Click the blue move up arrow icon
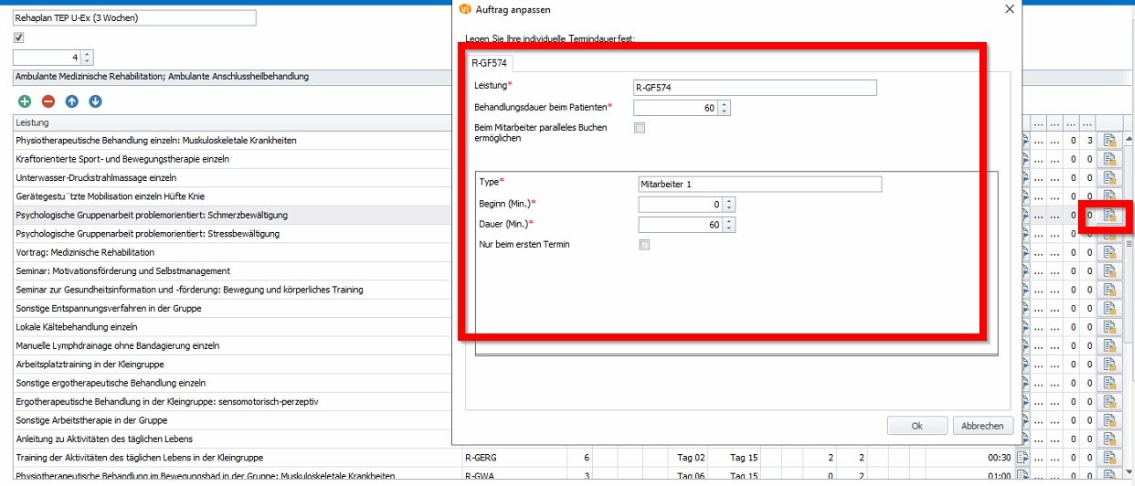Viewport: 1135px width, 486px height. (x=72, y=102)
